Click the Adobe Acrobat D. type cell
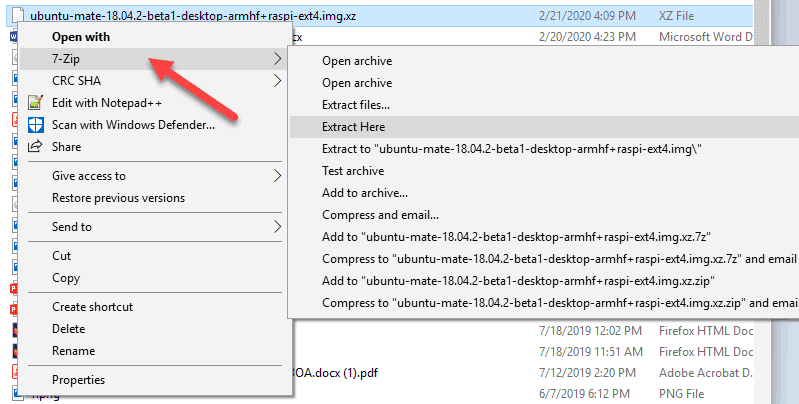 click(705, 372)
